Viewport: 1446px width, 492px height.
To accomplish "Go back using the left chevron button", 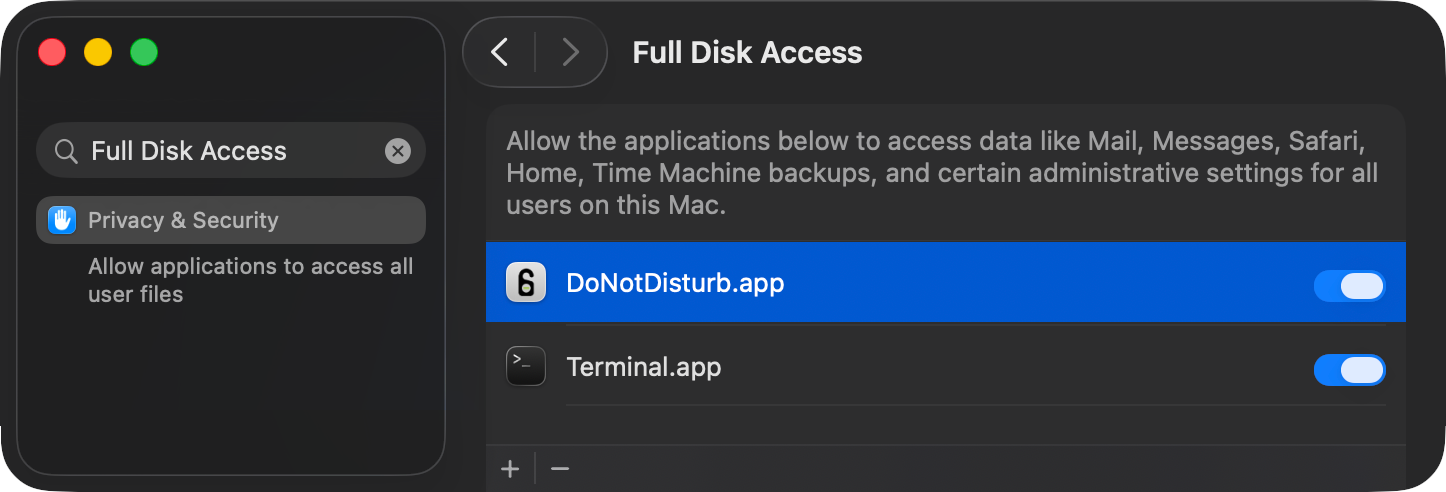I will 500,52.
